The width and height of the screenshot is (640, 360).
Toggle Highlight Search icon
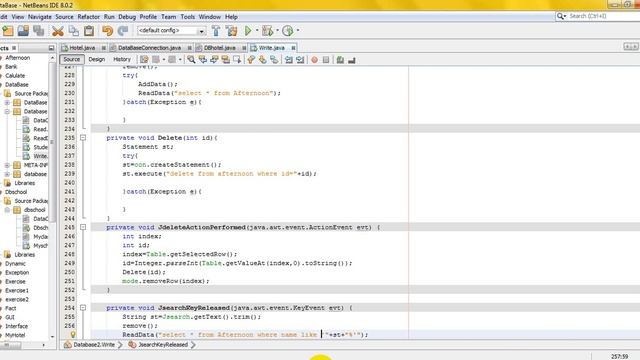click(x=225, y=60)
